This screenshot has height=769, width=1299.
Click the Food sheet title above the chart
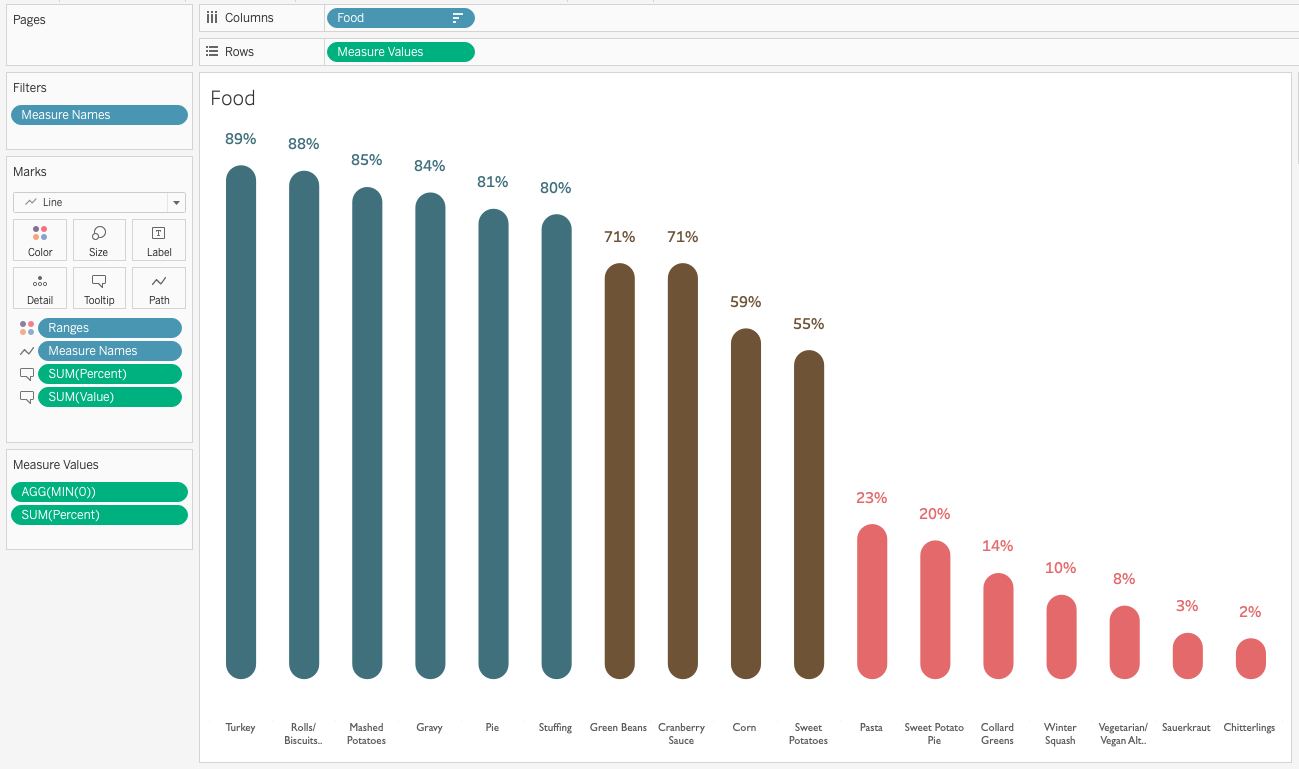232,98
